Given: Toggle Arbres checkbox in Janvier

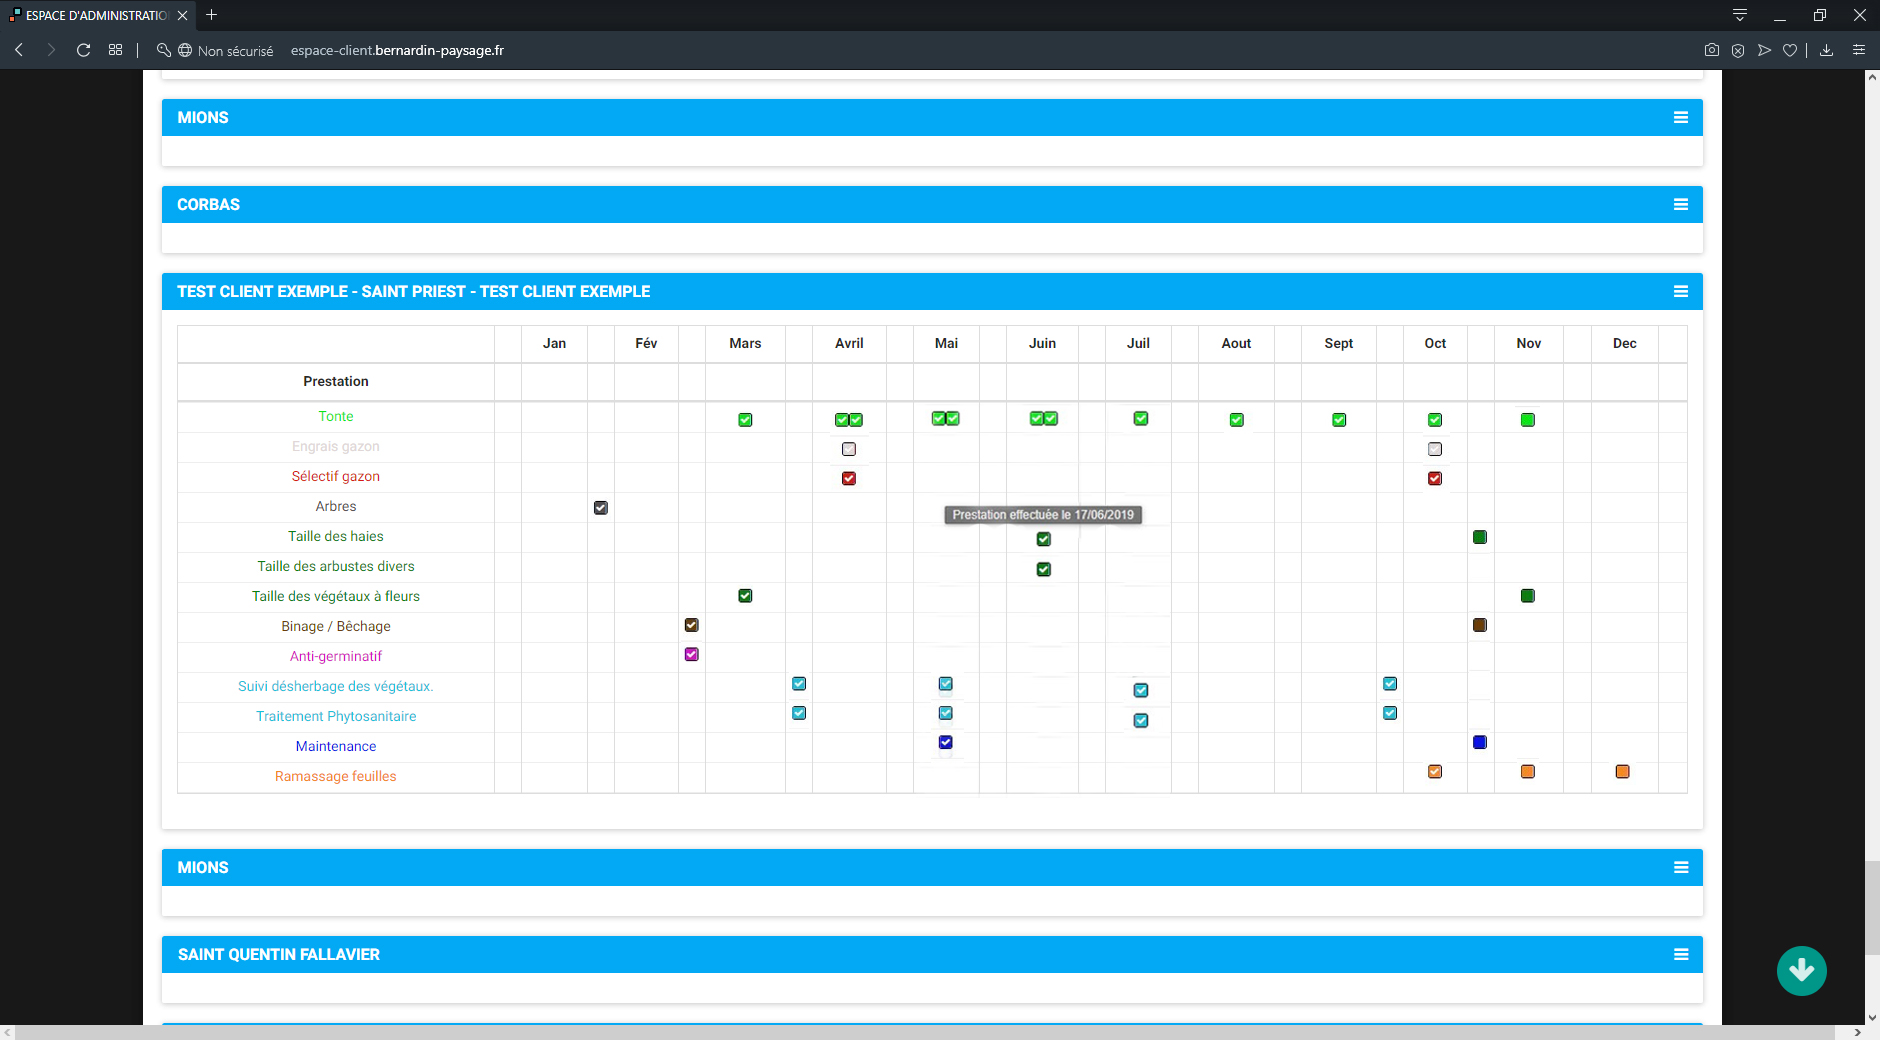Looking at the screenshot, I should pos(601,508).
